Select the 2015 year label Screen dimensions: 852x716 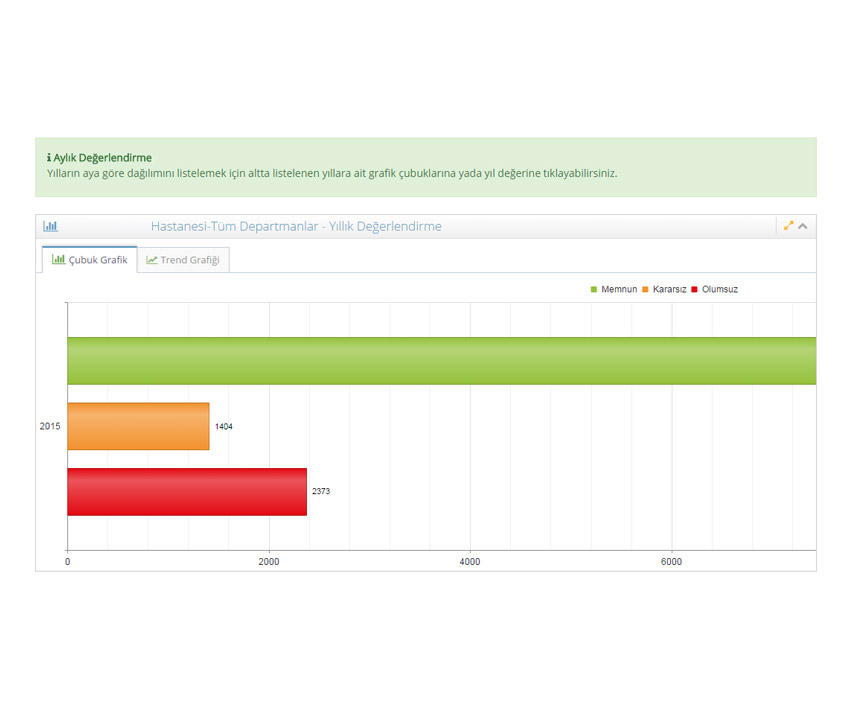click(50, 426)
